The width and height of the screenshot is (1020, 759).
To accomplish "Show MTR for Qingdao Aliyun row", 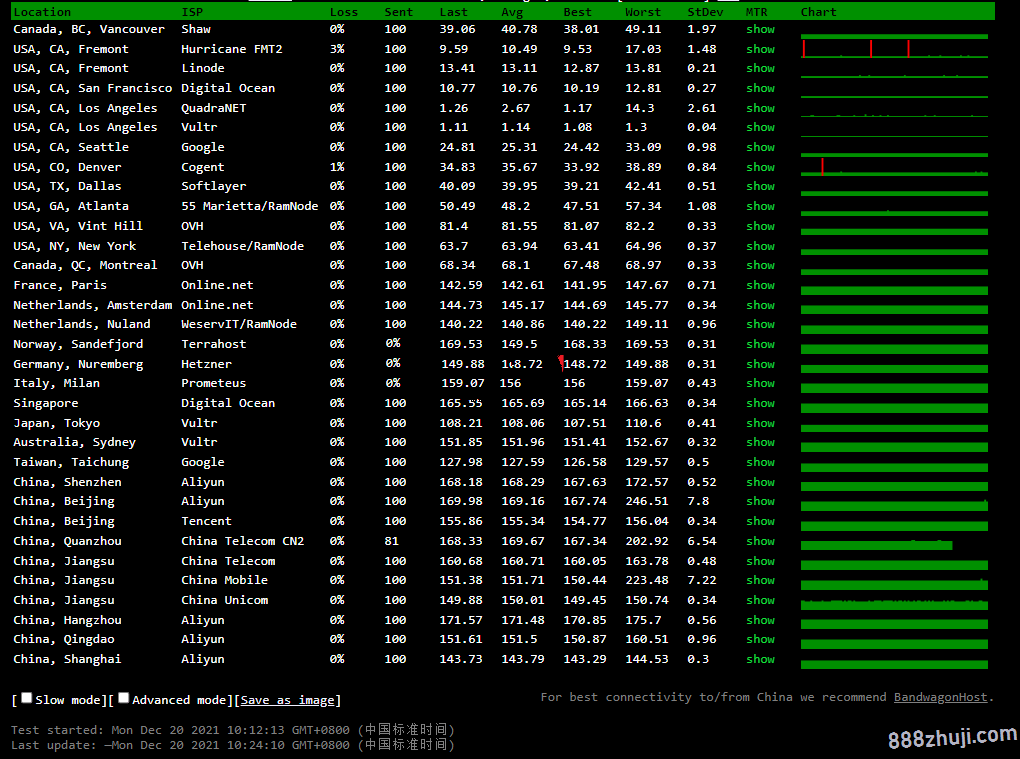I will point(760,640).
